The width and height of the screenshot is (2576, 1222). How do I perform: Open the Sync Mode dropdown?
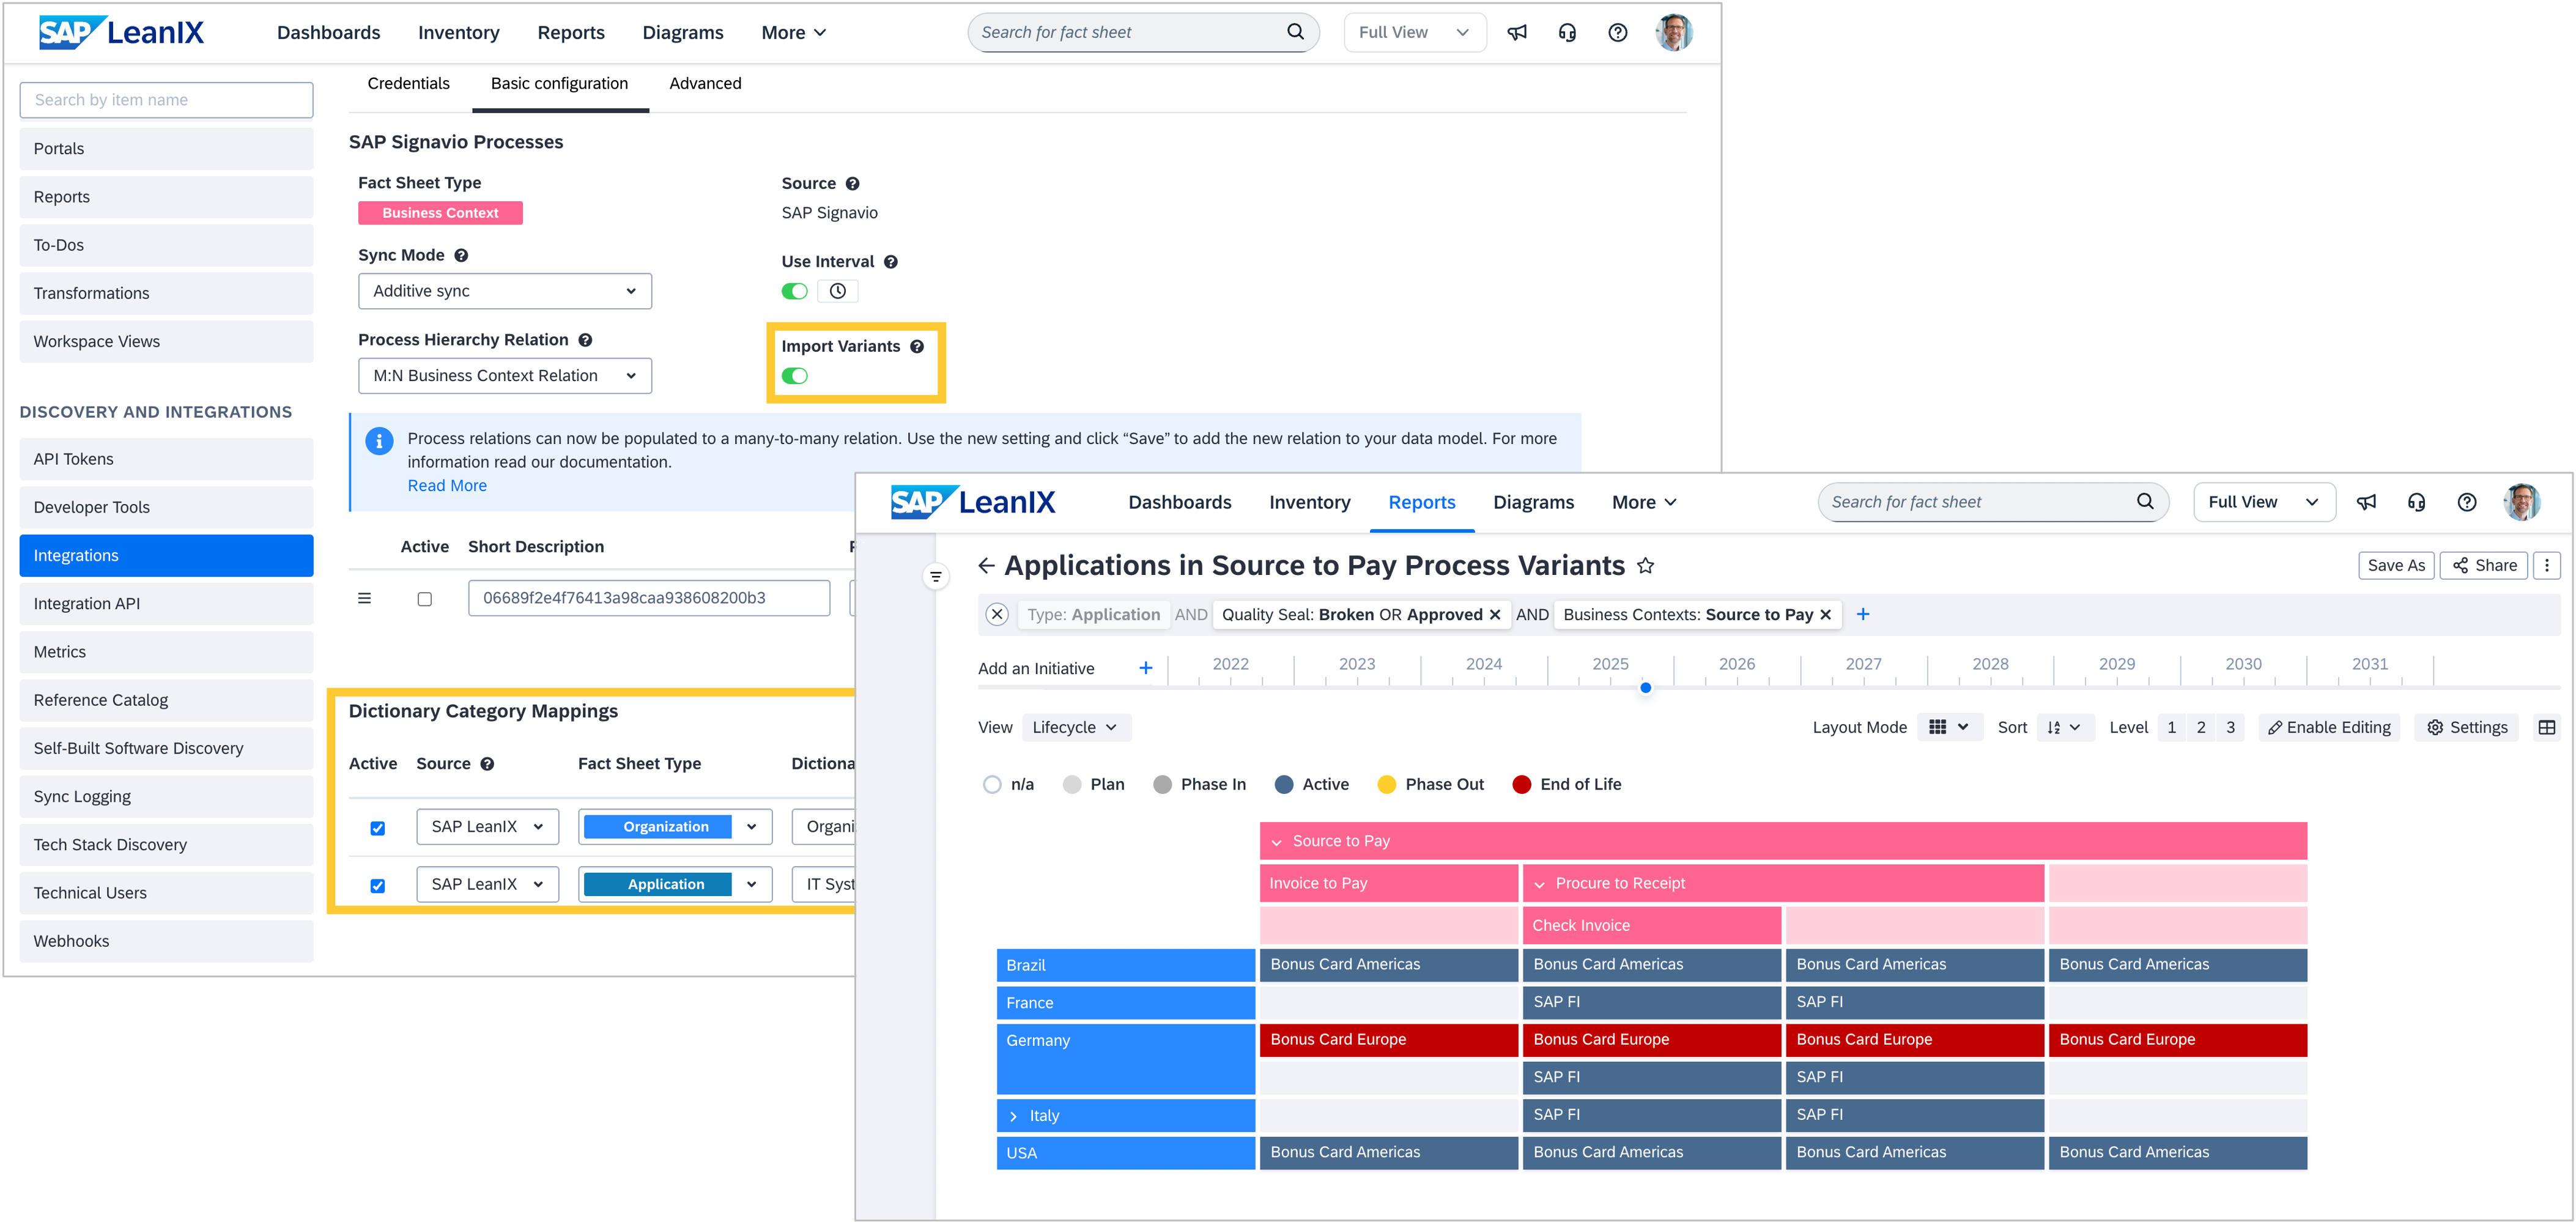pyautogui.click(x=504, y=291)
